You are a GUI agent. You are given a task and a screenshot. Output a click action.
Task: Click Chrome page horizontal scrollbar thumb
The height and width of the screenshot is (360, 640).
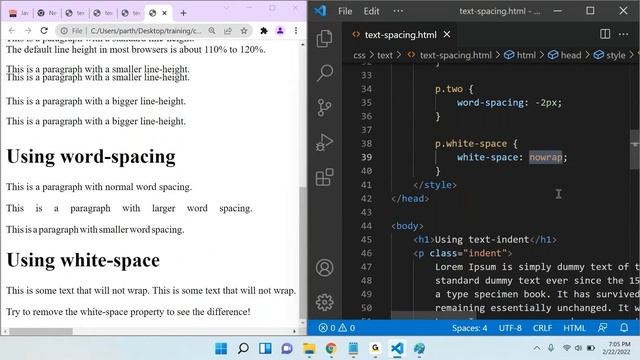[41, 331]
